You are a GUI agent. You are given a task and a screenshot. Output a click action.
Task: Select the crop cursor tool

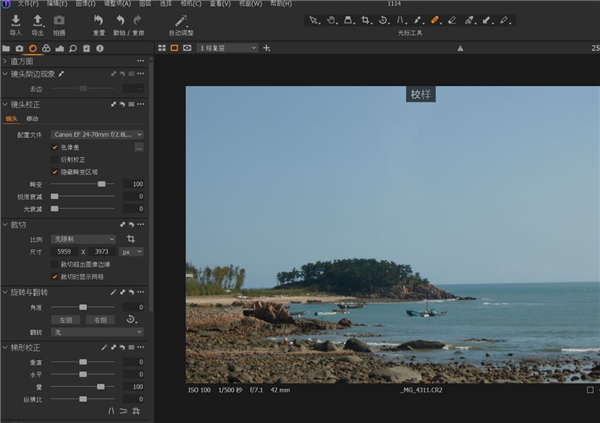pyautogui.click(x=366, y=20)
